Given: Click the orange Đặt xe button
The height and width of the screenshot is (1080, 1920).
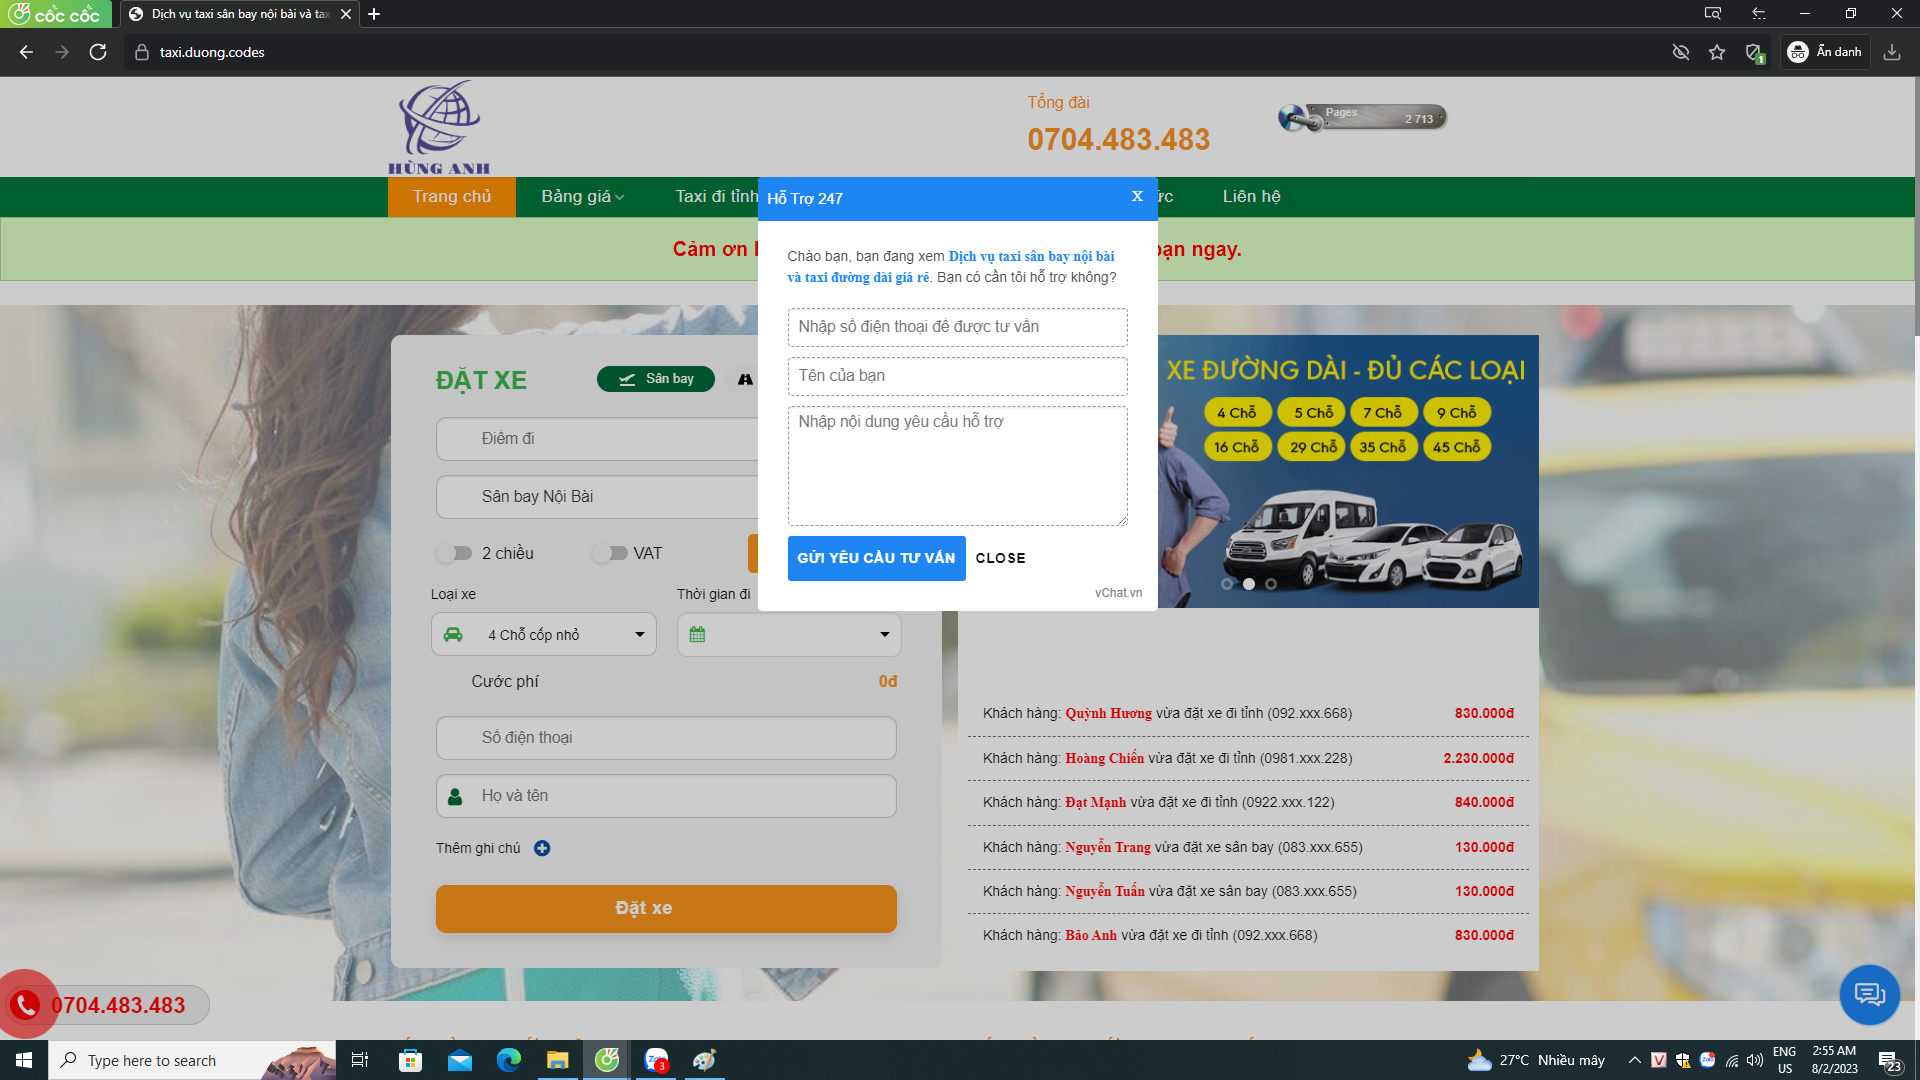Looking at the screenshot, I should tap(666, 908).
